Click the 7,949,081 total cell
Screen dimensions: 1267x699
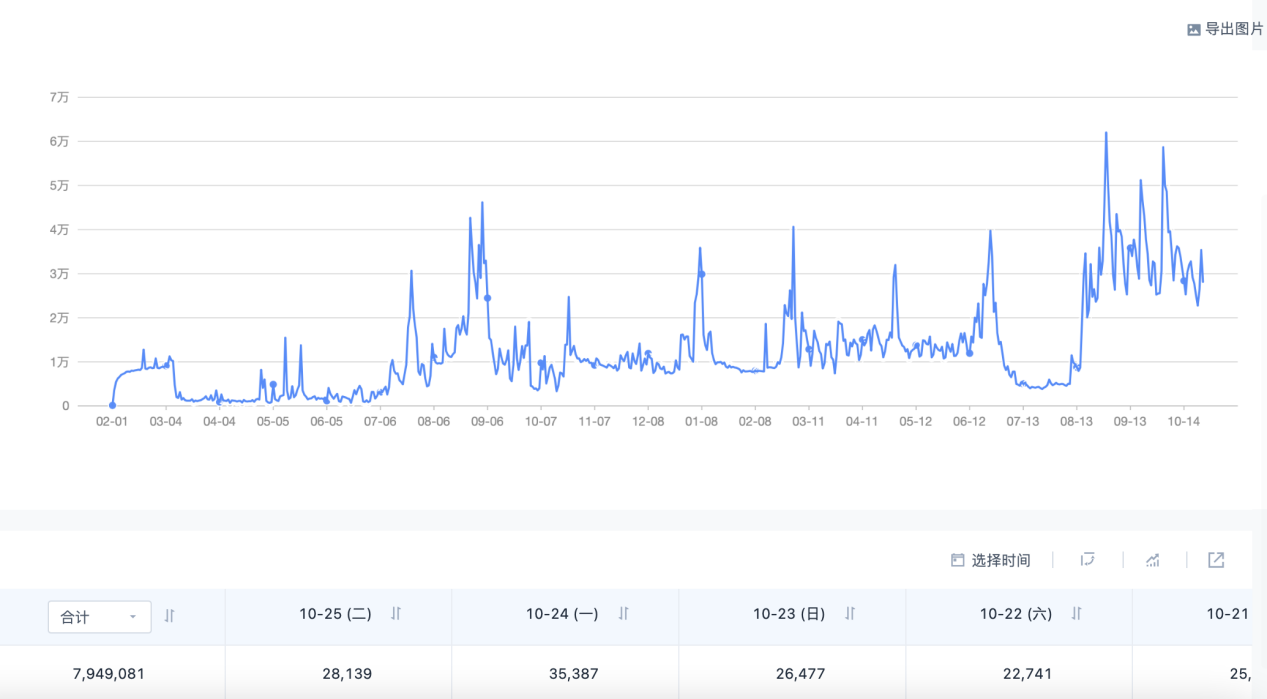pos(109,674)
